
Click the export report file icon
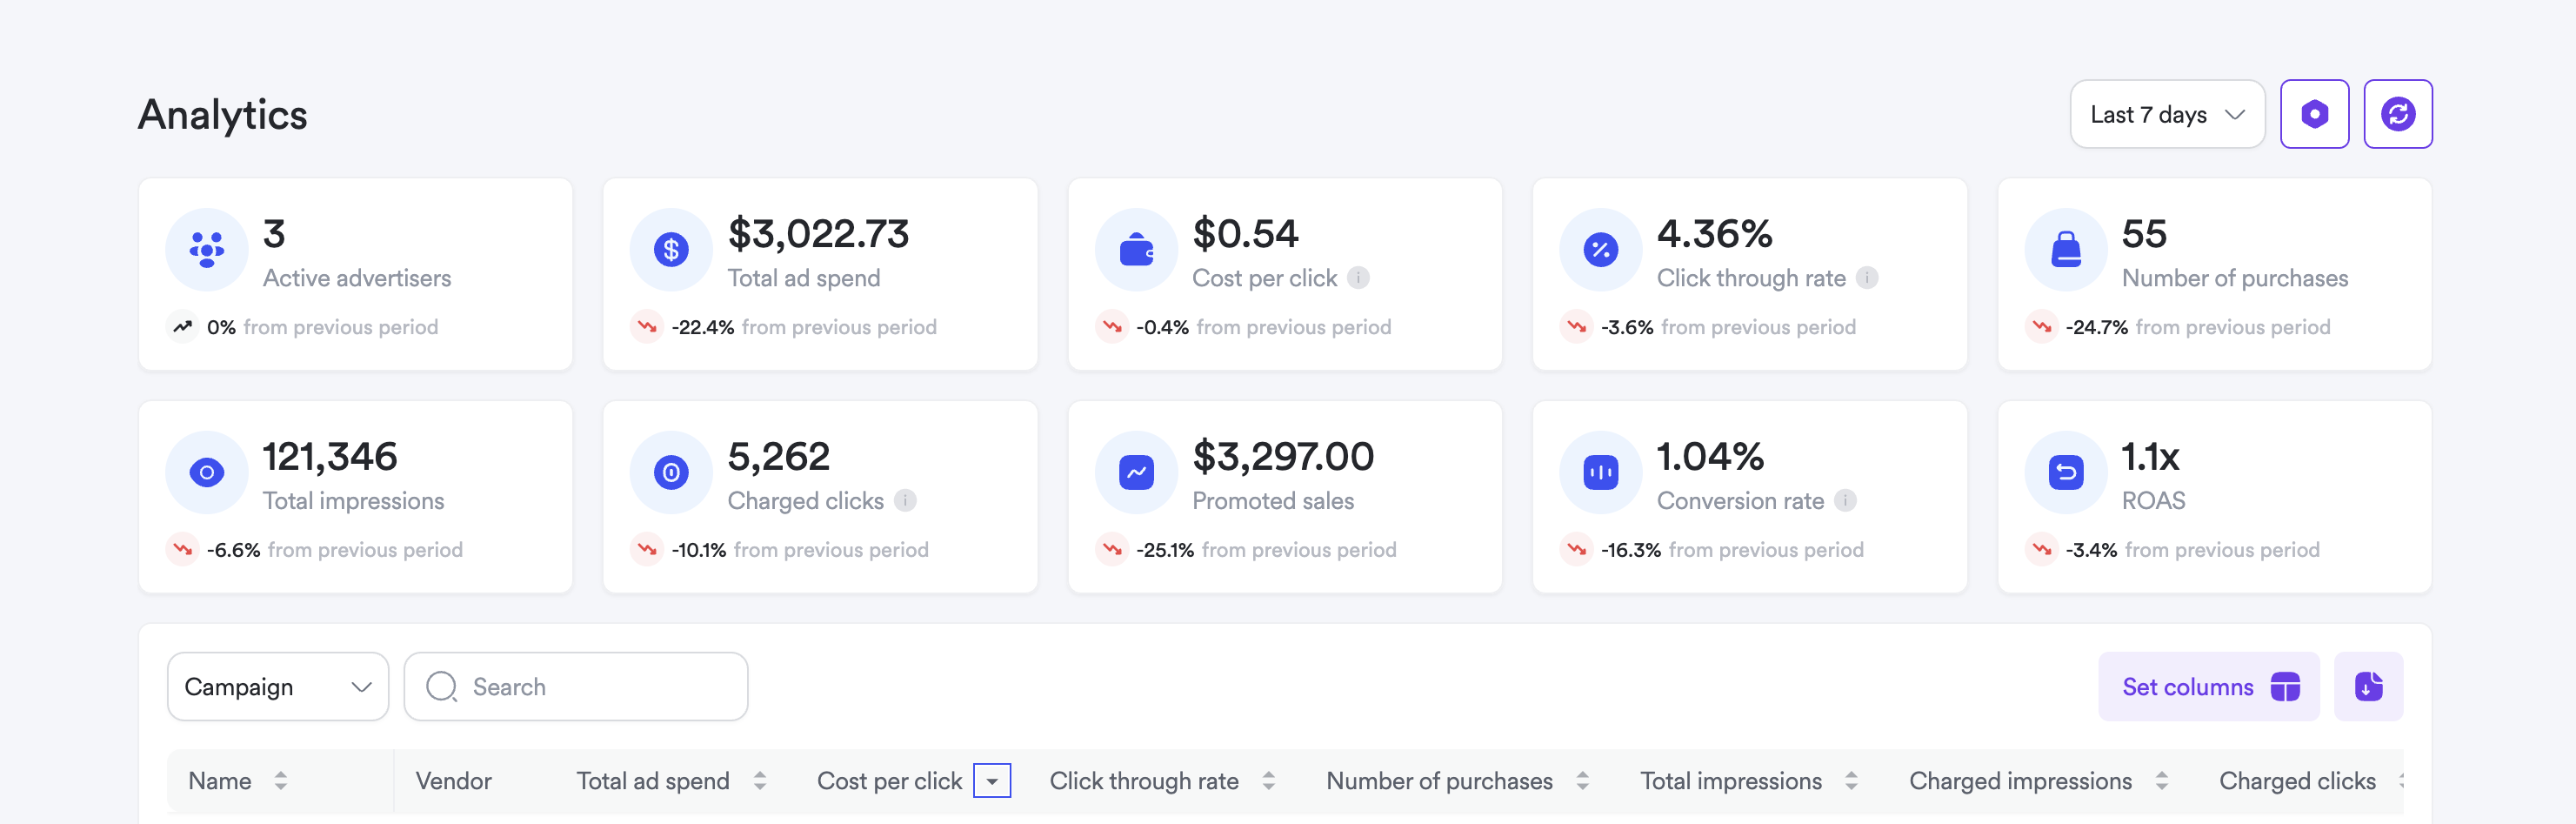(x=2368, y=686)
